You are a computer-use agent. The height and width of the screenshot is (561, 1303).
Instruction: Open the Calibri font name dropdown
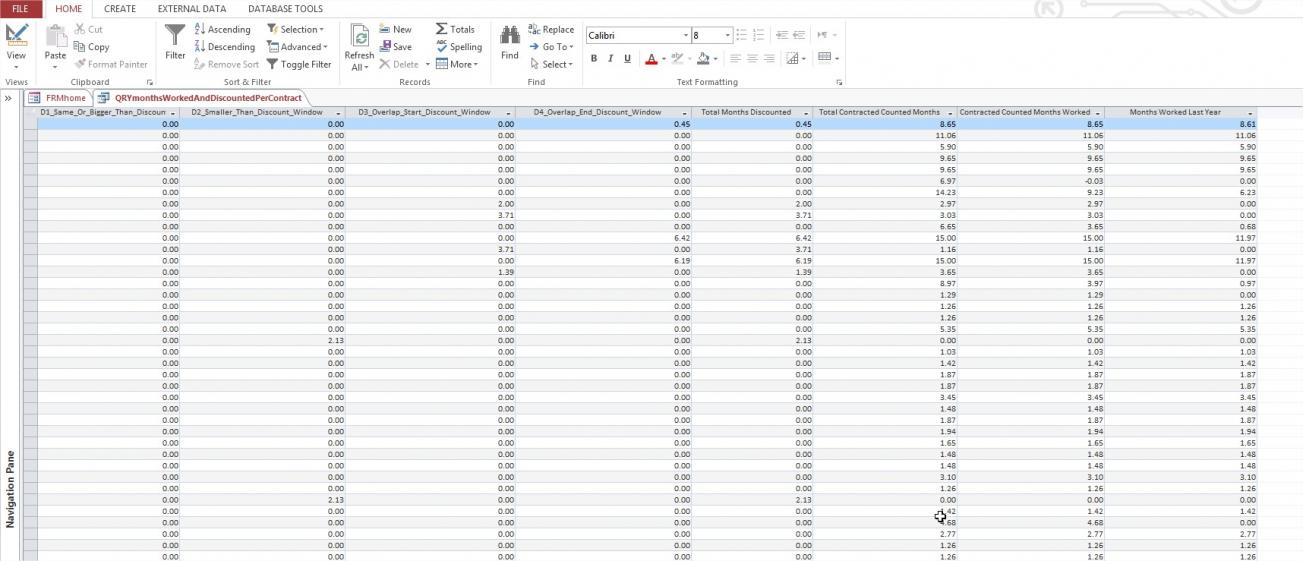point(685,36)
